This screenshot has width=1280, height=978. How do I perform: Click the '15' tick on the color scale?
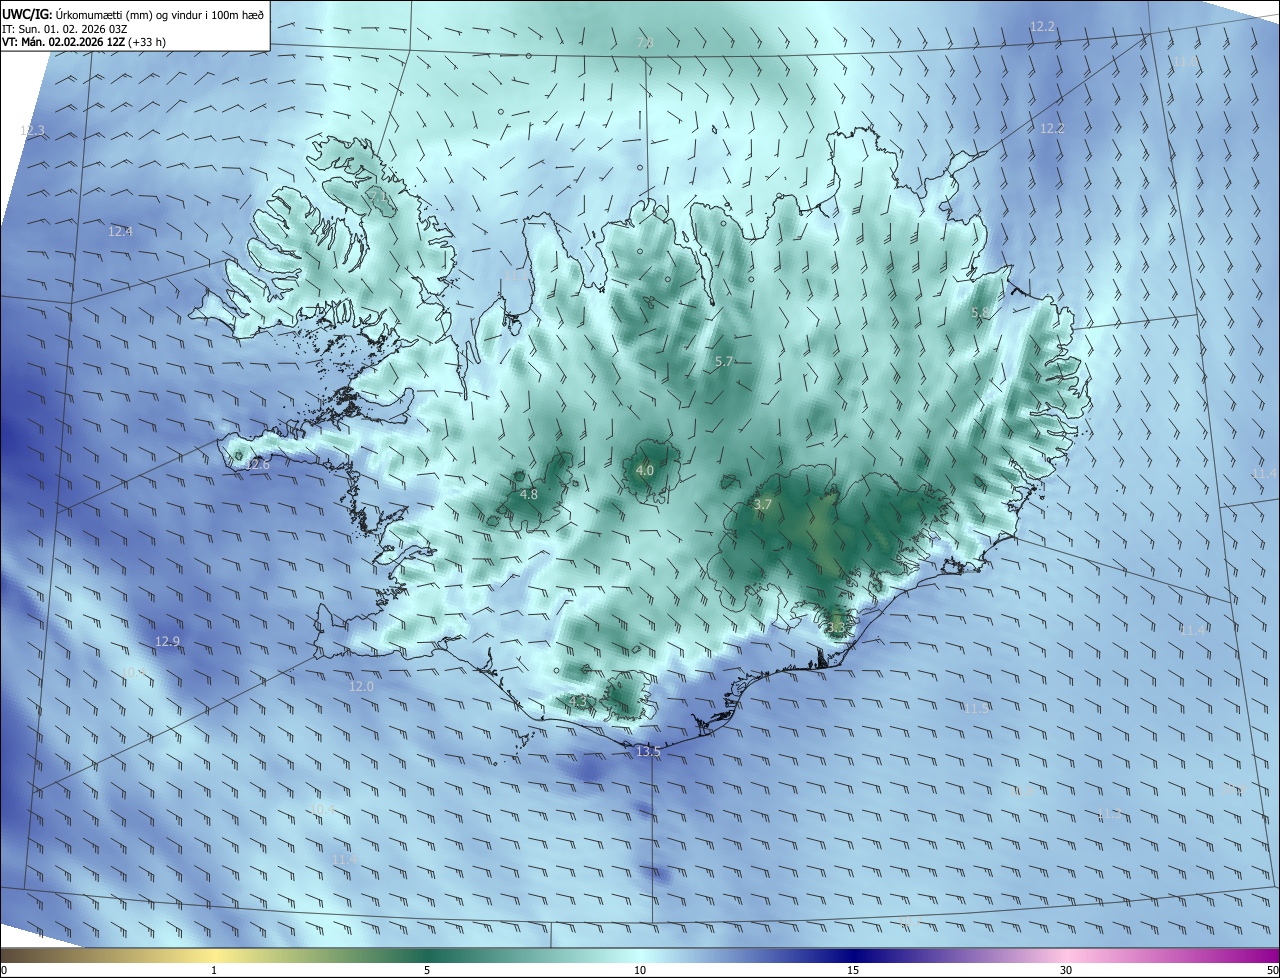click(x=853, y=970)
